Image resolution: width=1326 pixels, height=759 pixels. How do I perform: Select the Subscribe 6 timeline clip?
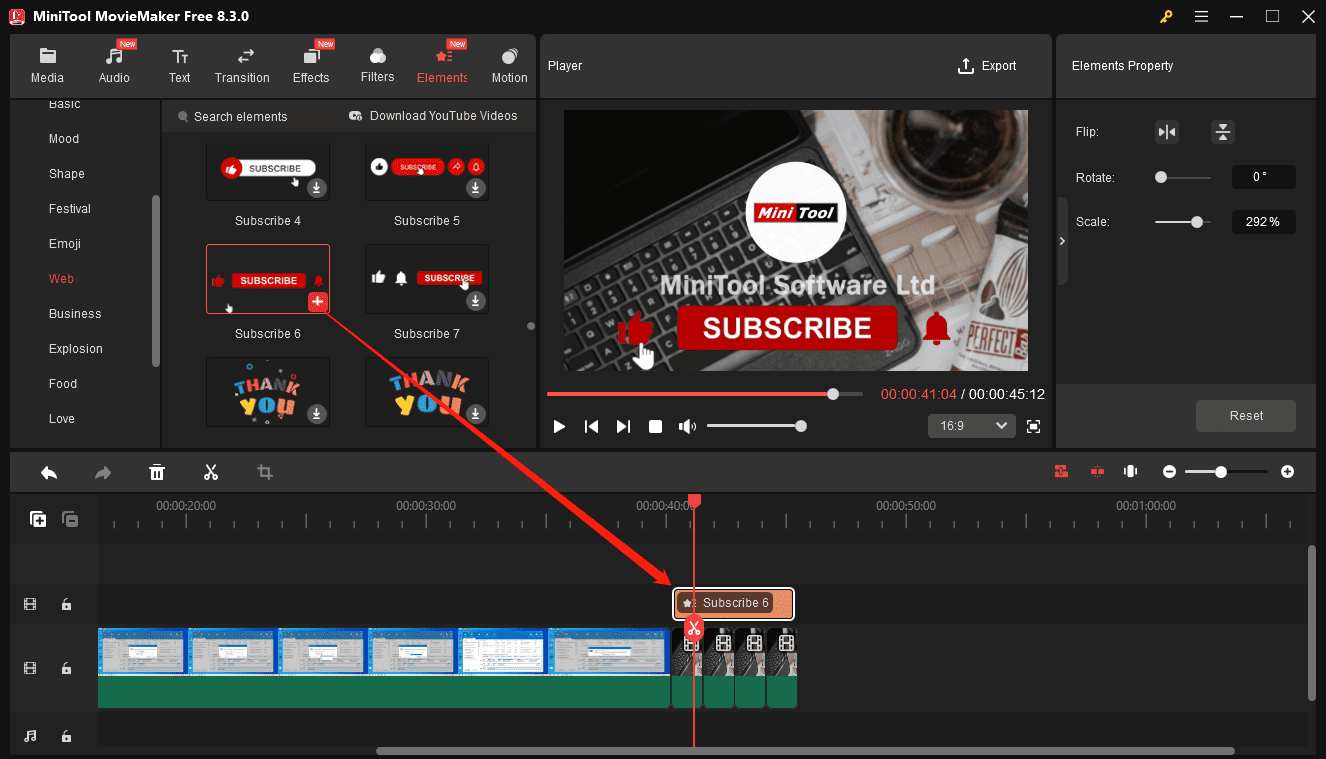click(x=734, y=603)
